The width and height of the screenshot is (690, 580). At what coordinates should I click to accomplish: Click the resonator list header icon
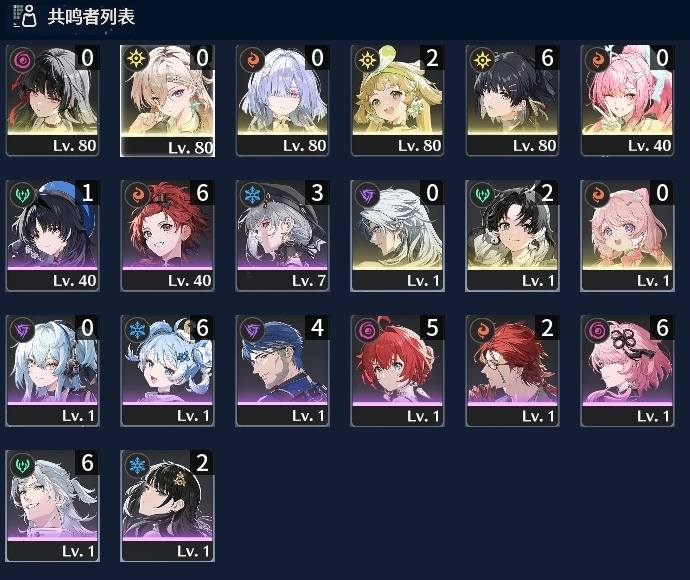25,16
